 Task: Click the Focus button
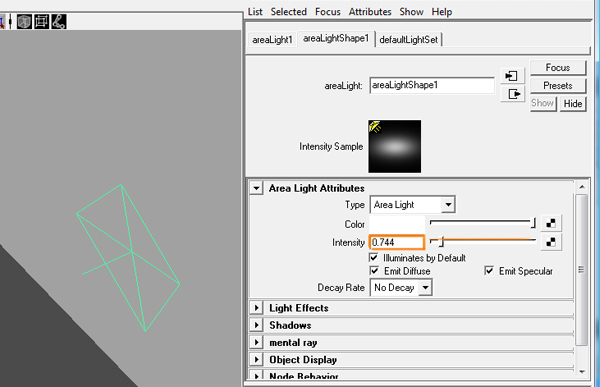point(558,67)
